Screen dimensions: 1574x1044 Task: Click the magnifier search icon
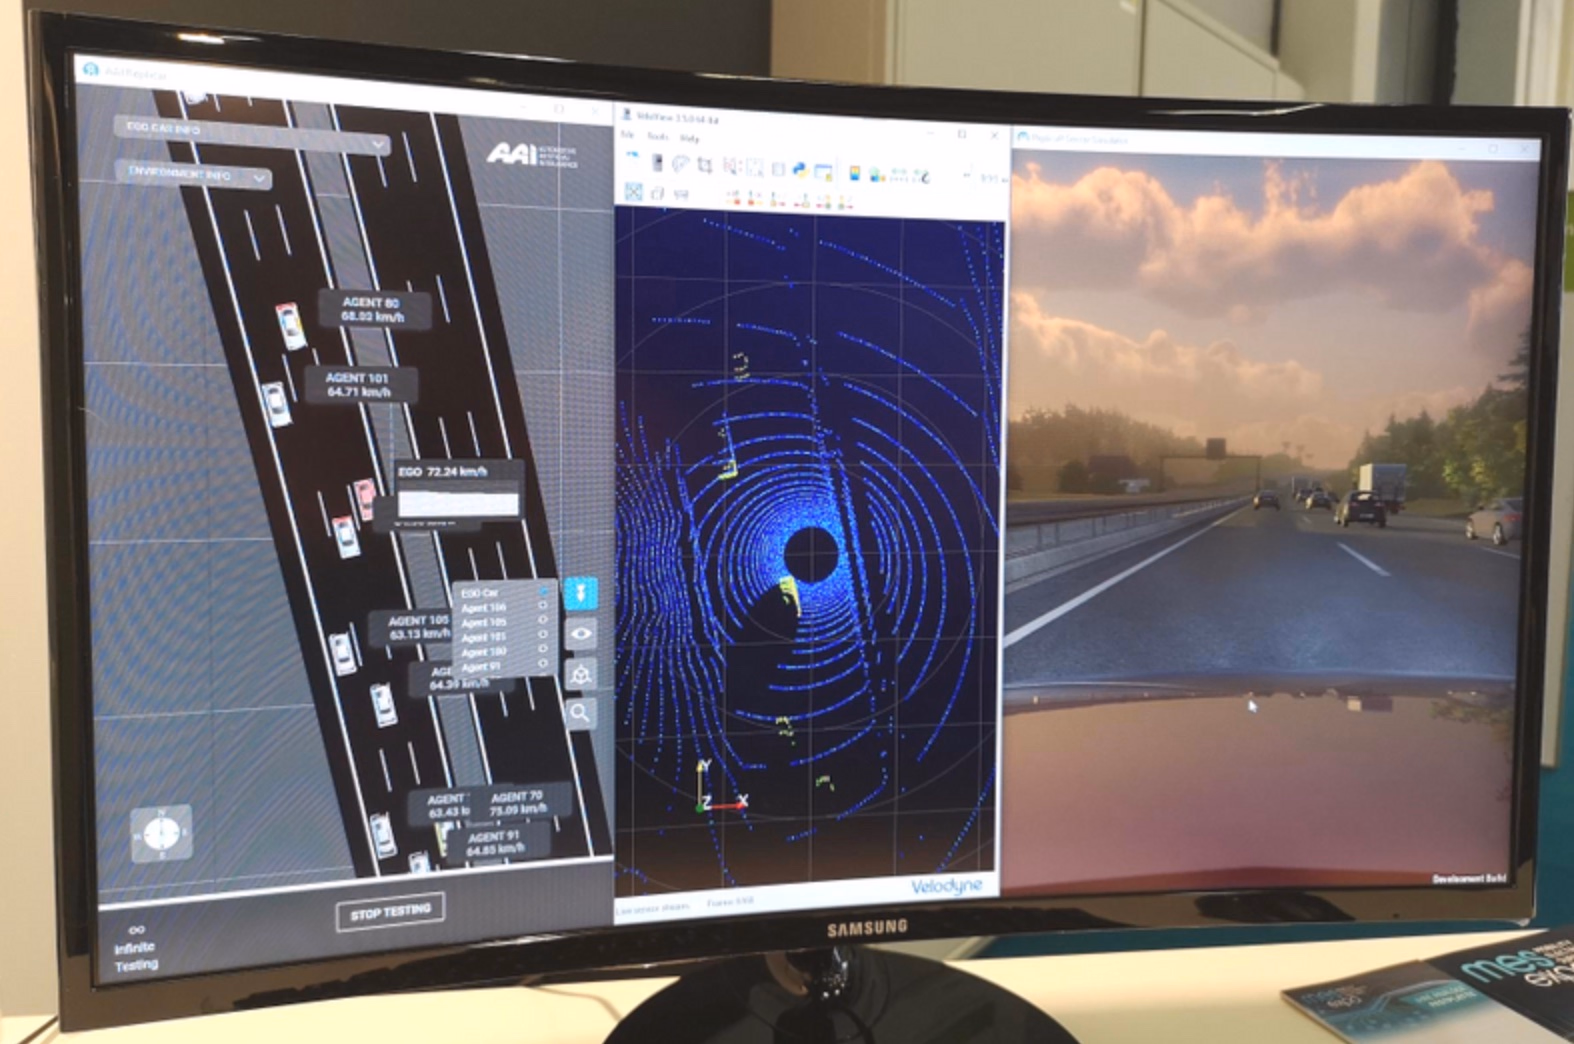[x=581, y=713]
